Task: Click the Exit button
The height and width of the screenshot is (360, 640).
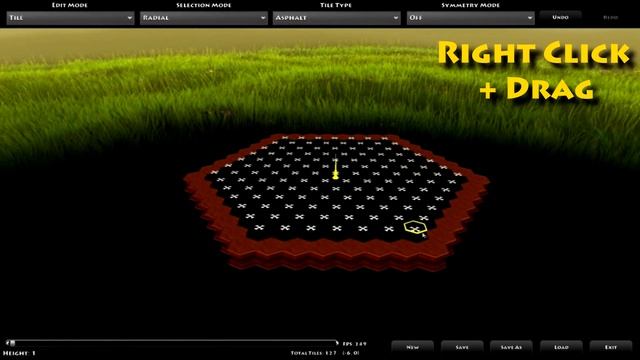Action: [x=611, y=347]
